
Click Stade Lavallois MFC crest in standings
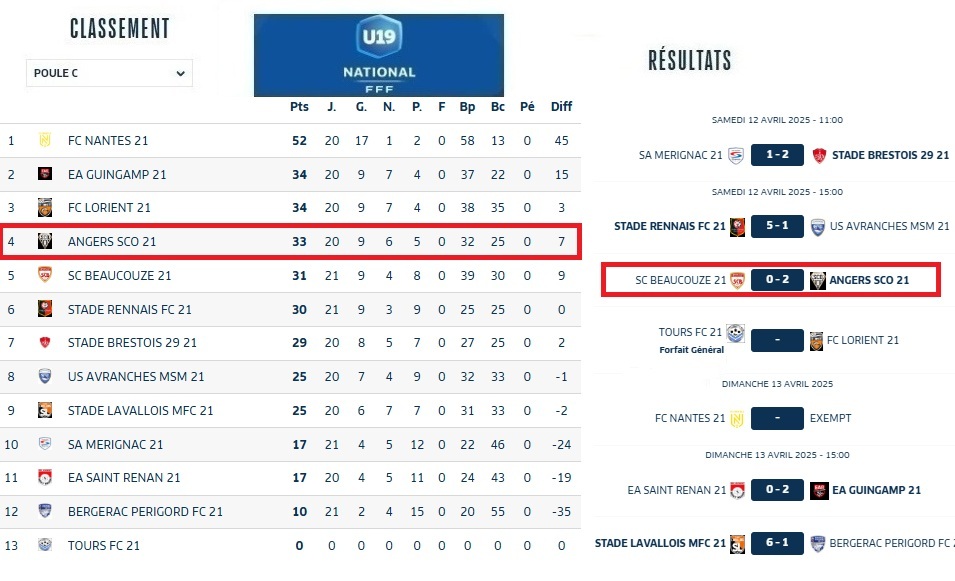[44, 410]
